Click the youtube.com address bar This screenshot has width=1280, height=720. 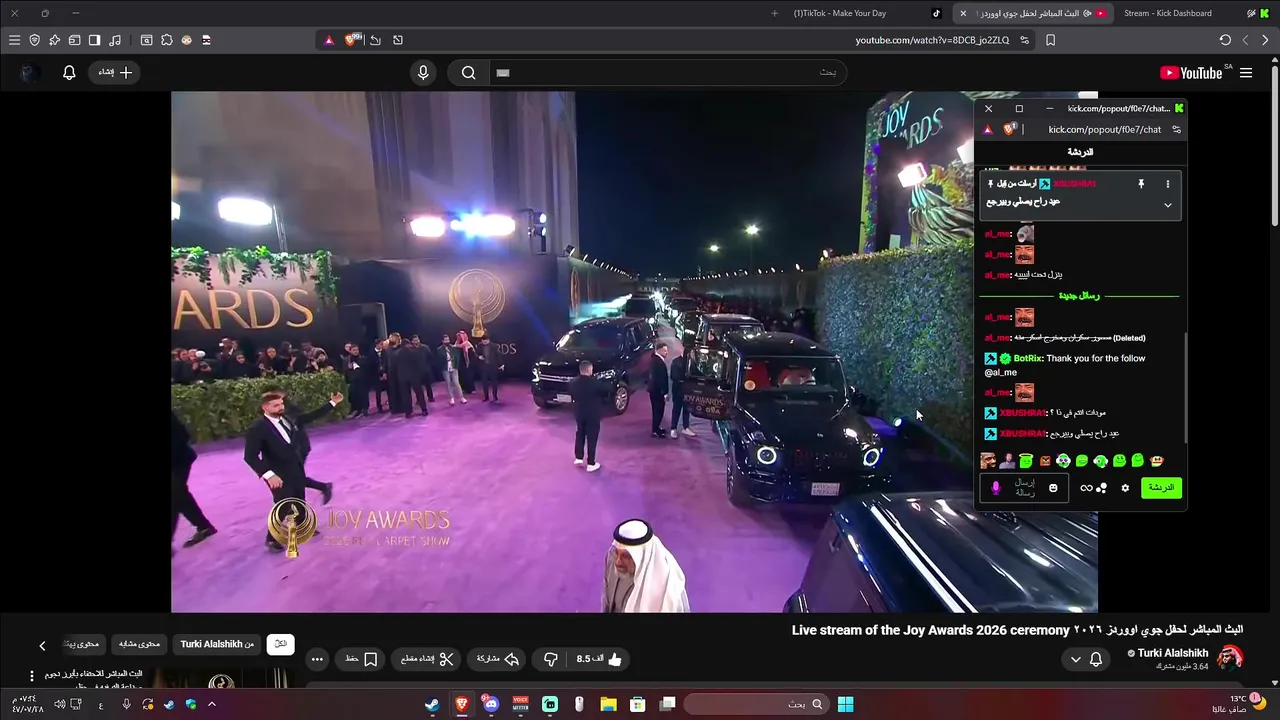(x=932, y=40)
